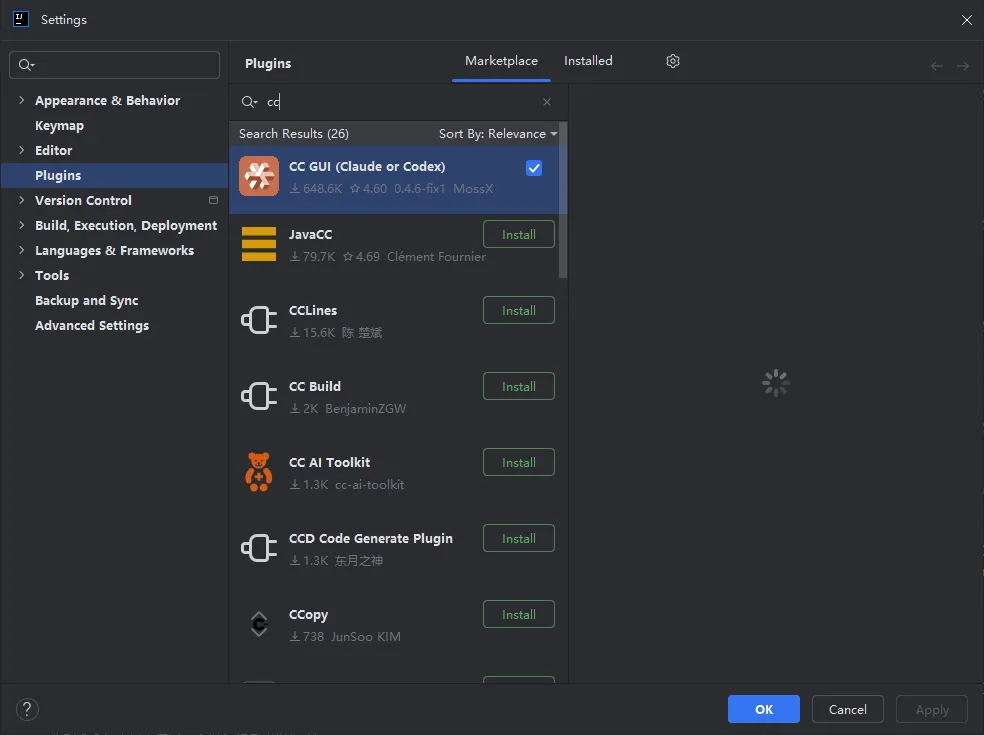Click the JunSoo KIM vendor name
Viewport: 984px width, 735px height.
click(365, 636)
